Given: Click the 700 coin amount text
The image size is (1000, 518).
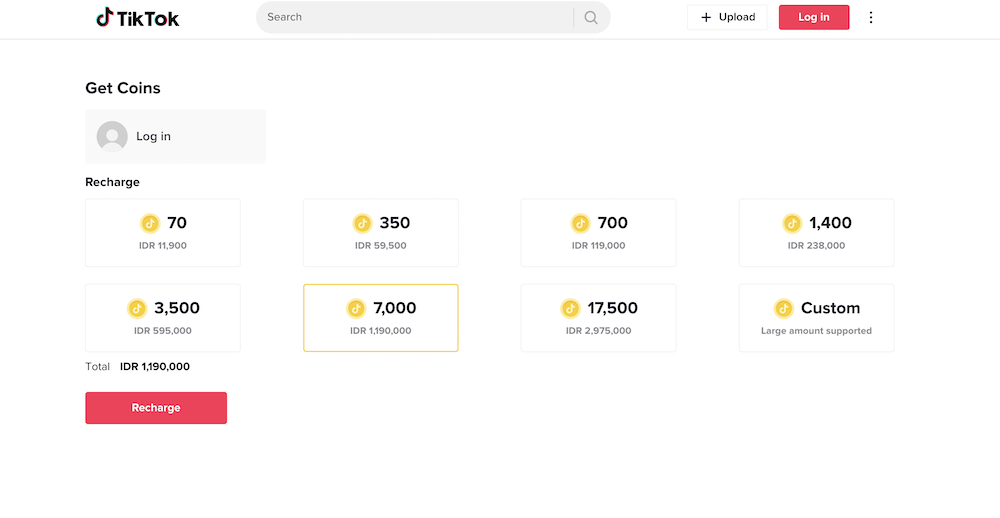Looking at the screenshot, I should tap(613, 223).
